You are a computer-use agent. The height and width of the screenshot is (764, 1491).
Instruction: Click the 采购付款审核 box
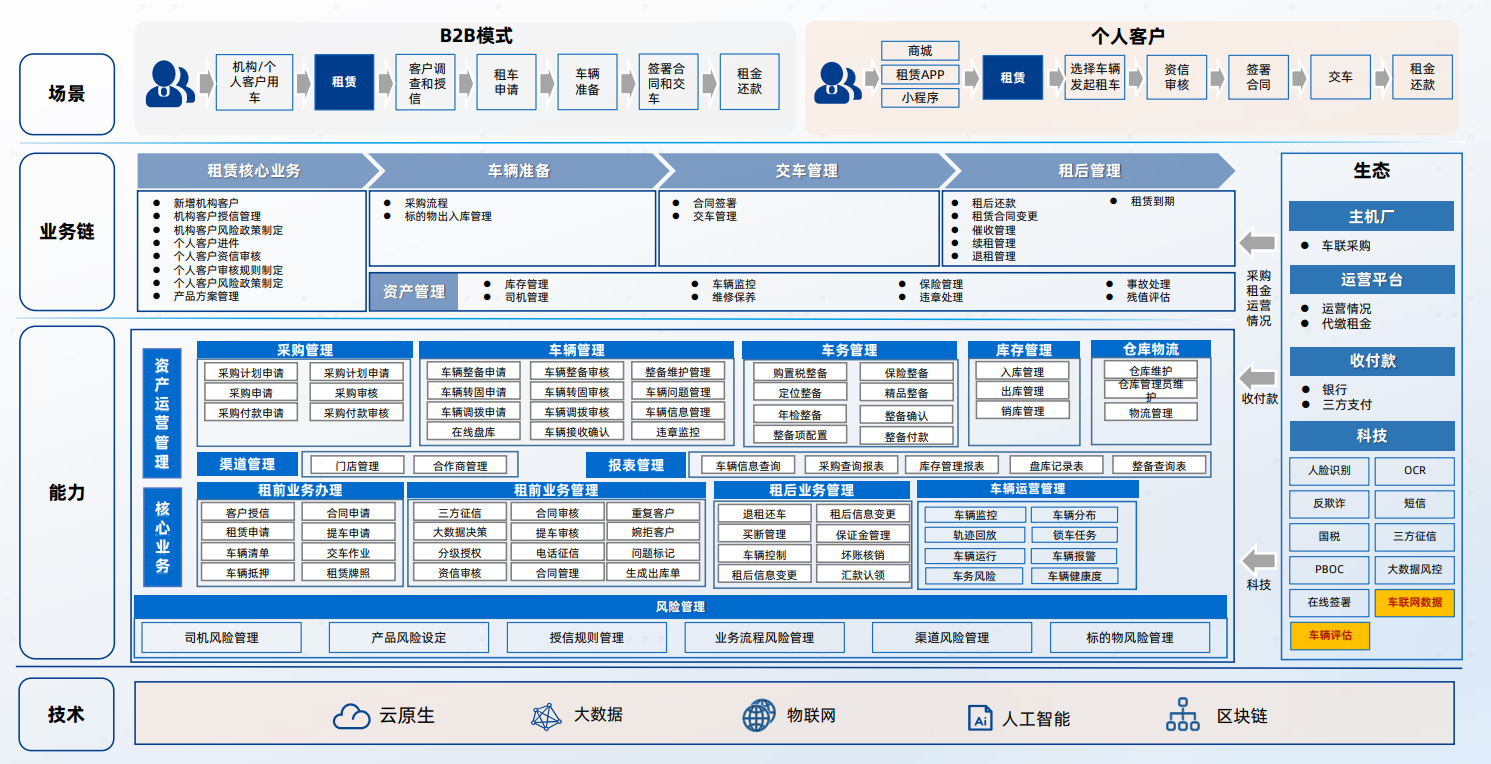tap(356, 412)
